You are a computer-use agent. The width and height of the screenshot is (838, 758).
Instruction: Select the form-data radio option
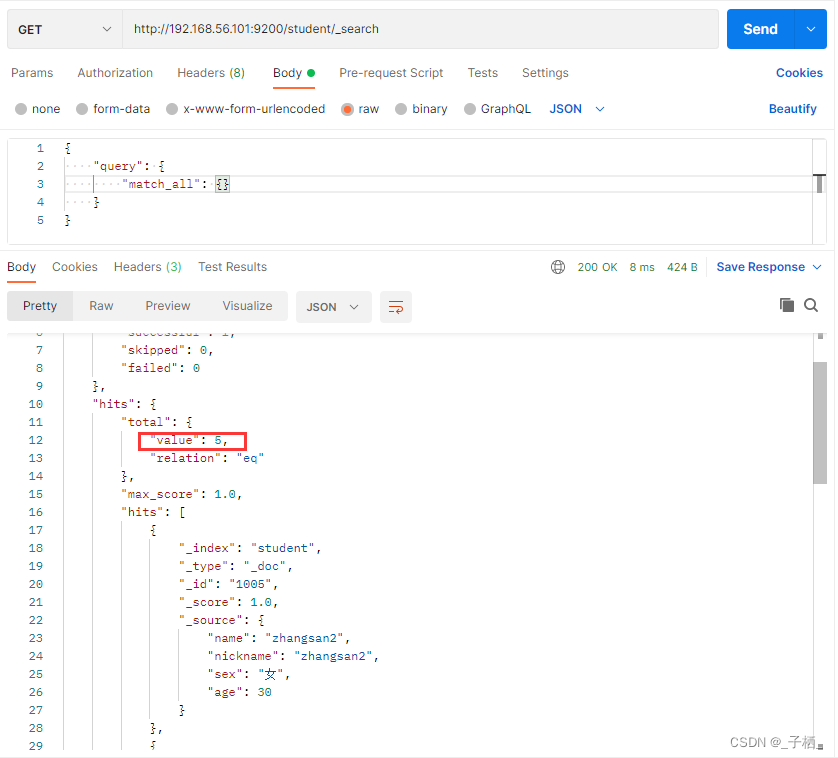82,109
